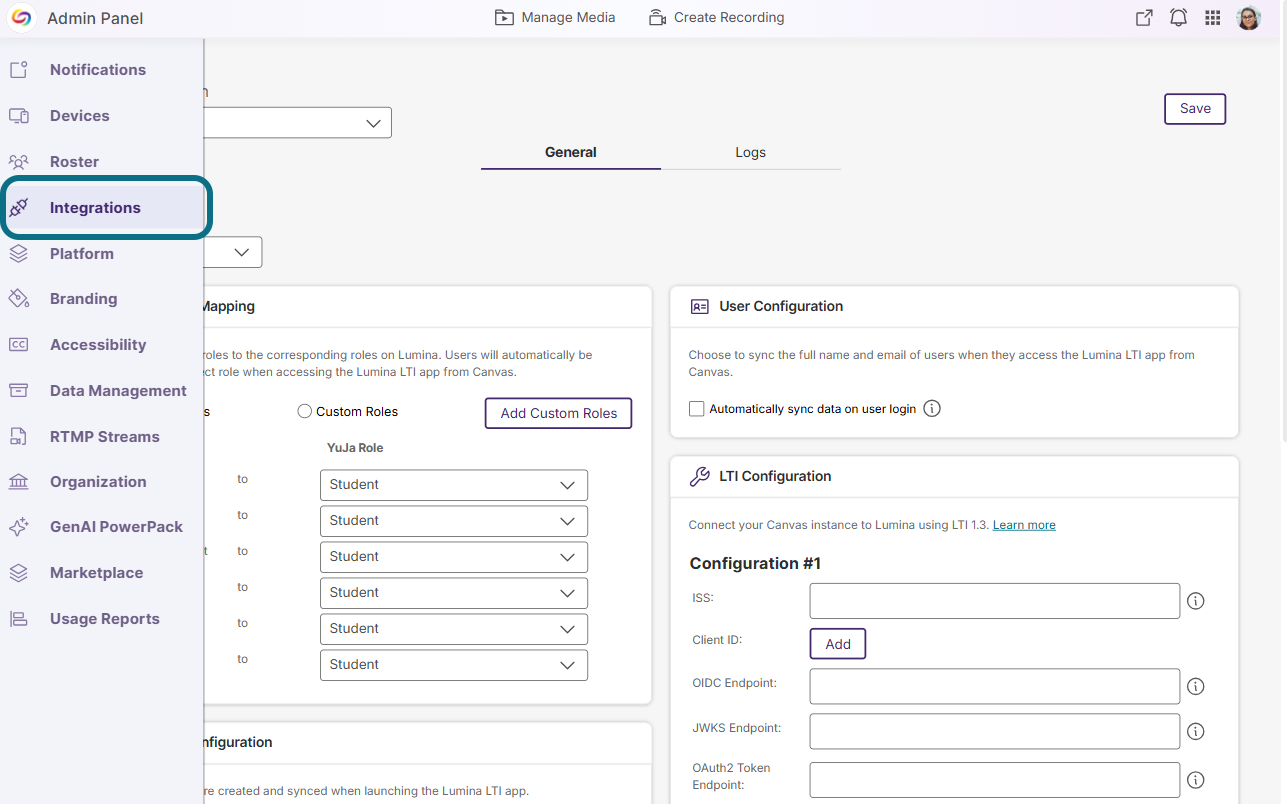This screenshot has height=804, width=1287.
Task: Switch to the Logs tab
Action: 750,153
